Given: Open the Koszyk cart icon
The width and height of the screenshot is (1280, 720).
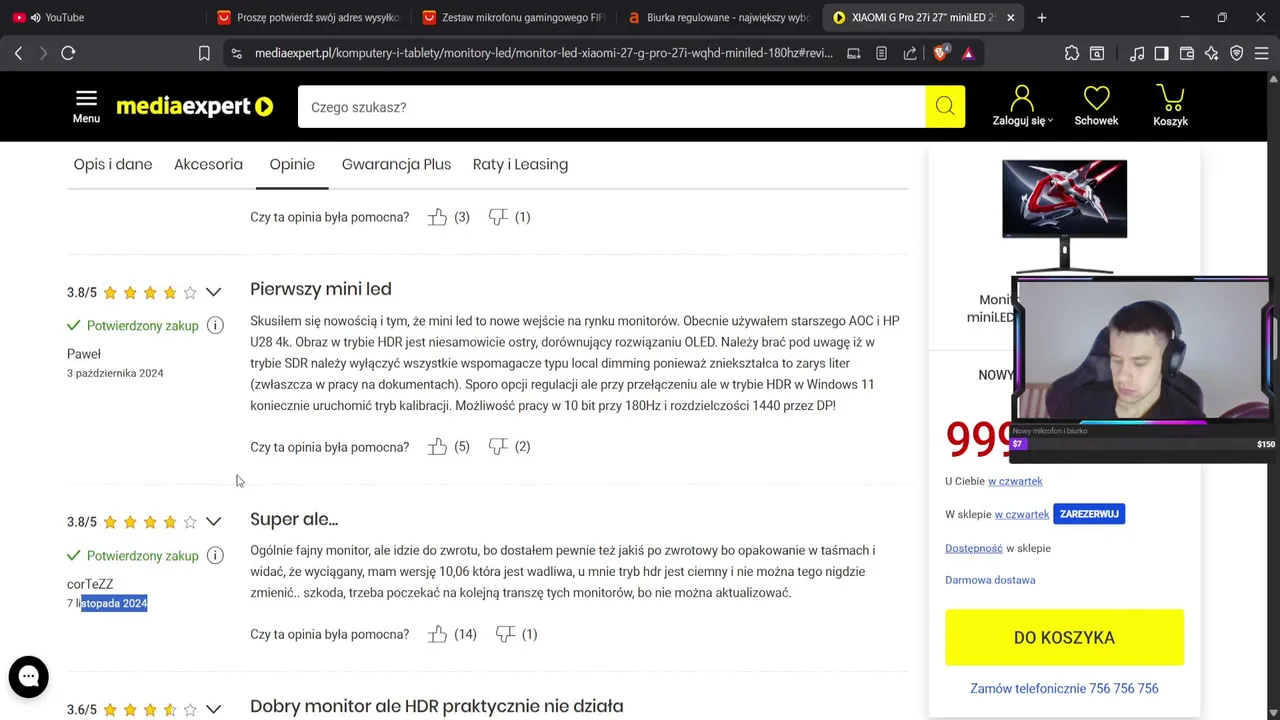Looking at the screenshot, I should (x=1170, y=106).
